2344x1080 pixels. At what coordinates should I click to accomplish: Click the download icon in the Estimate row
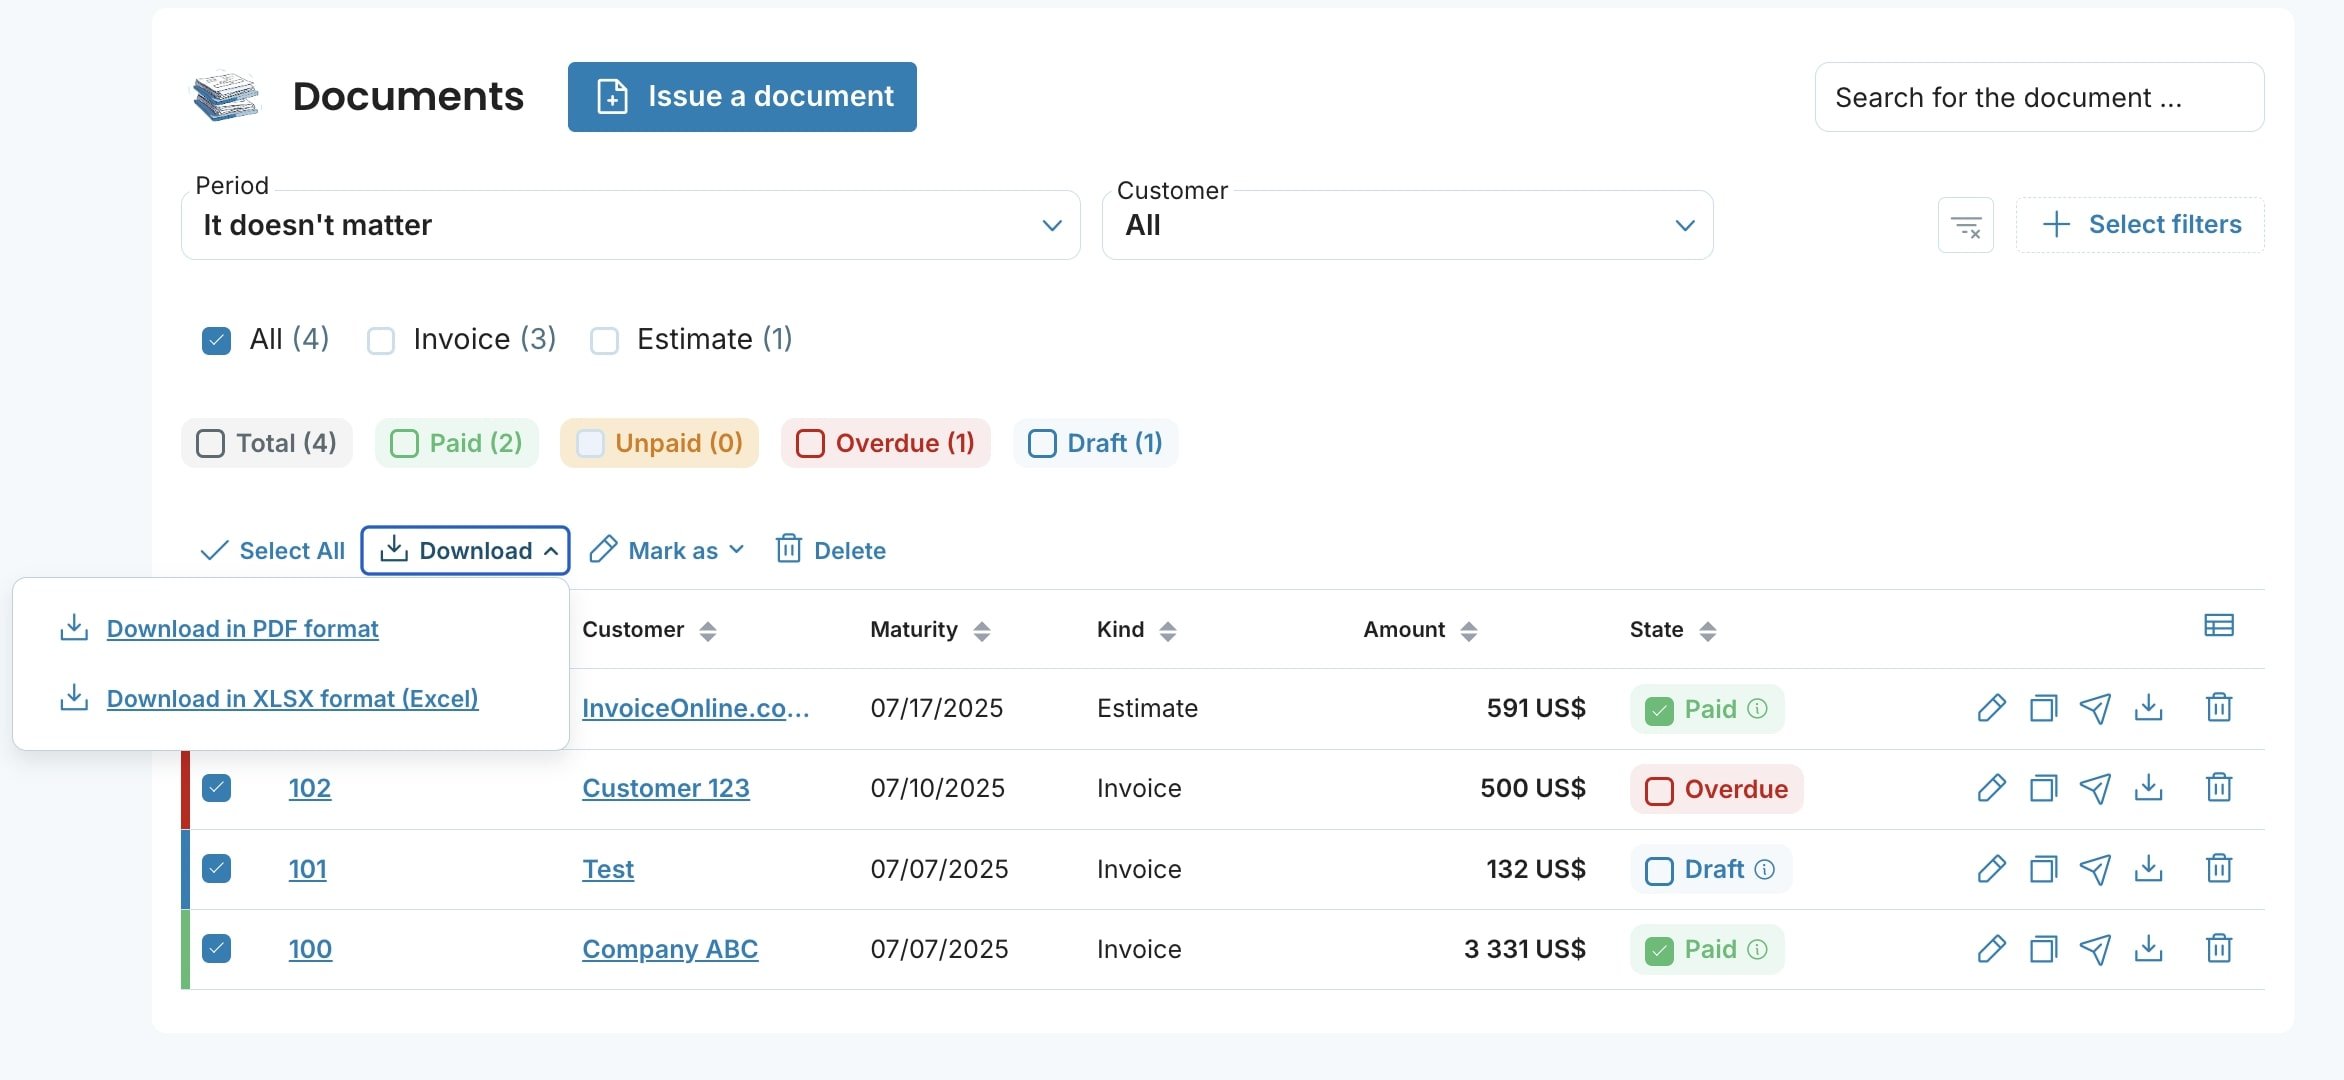pos(2148,708)
